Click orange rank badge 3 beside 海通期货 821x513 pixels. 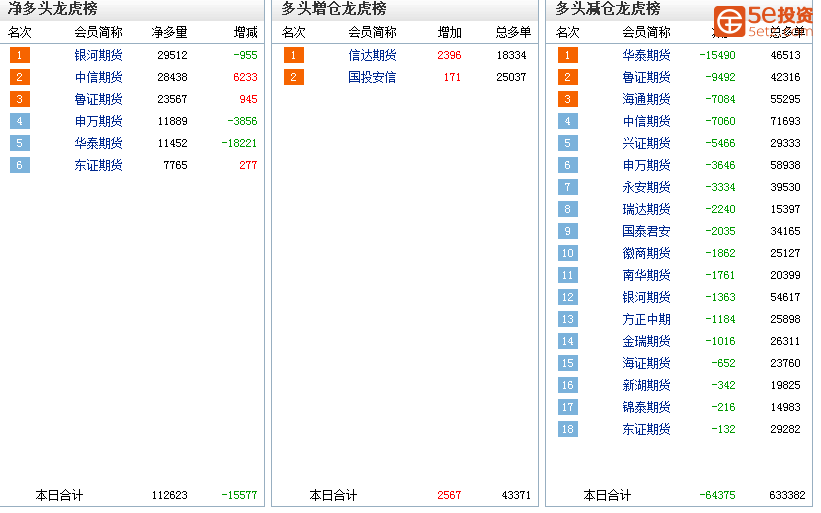coord(568,99)
